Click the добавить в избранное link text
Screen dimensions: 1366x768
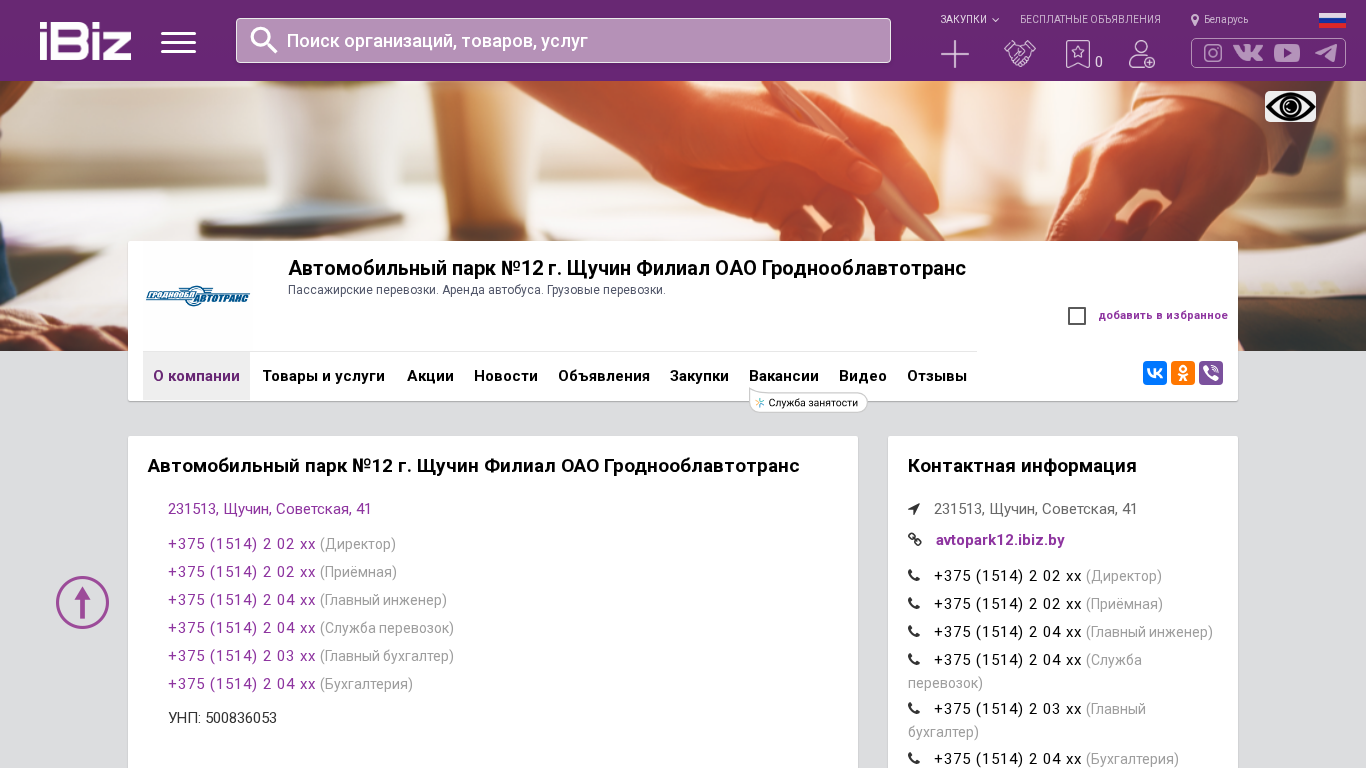[1163, 316]
